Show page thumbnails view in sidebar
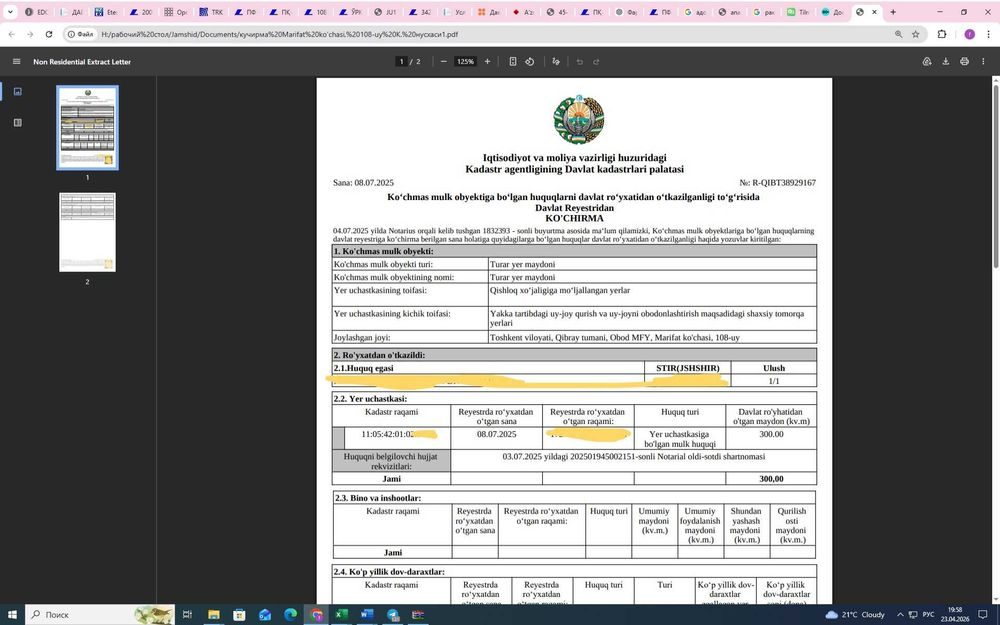1000x625 pixels. (x=17, y=91)
